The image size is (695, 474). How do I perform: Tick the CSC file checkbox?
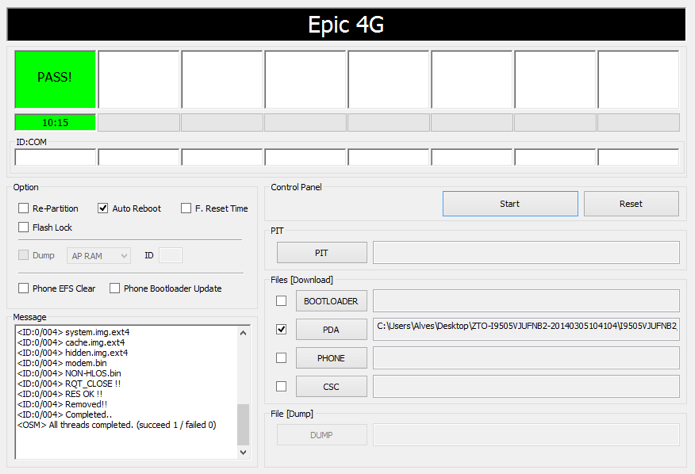pos(281,386)
